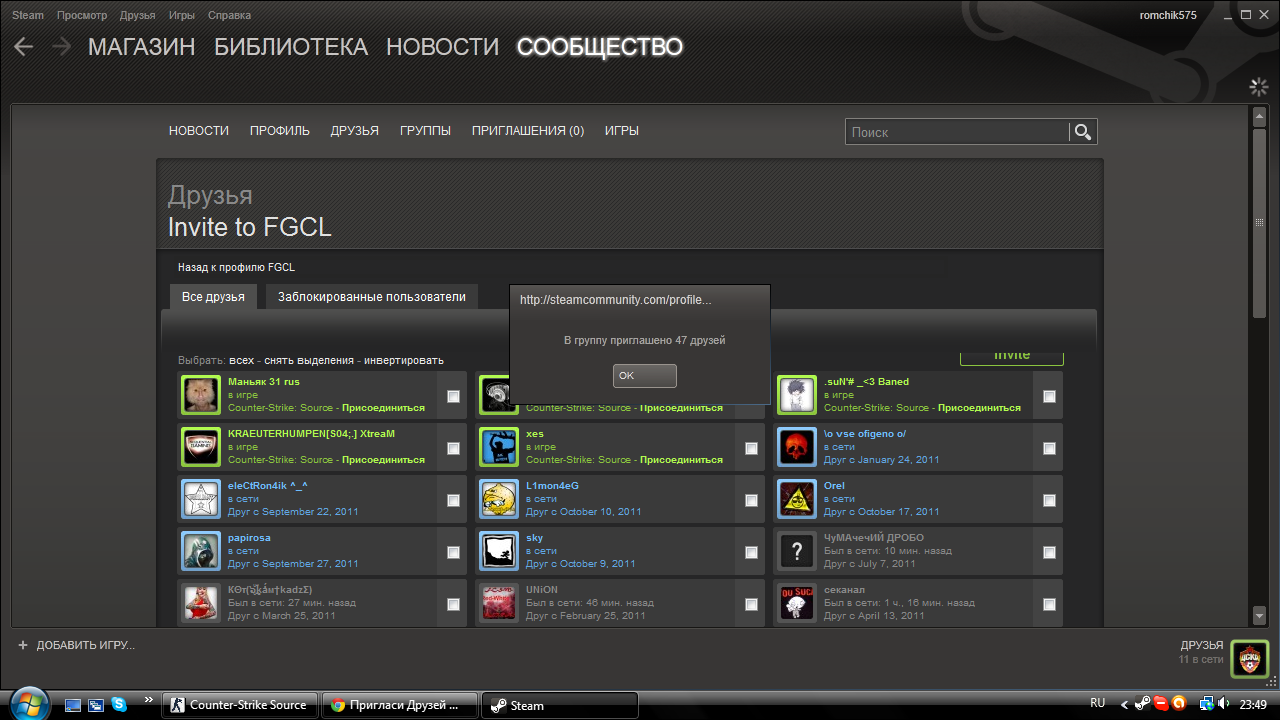Click the снять выделения link
Viewport: 1280px width, 720px height.
(309, 360)
